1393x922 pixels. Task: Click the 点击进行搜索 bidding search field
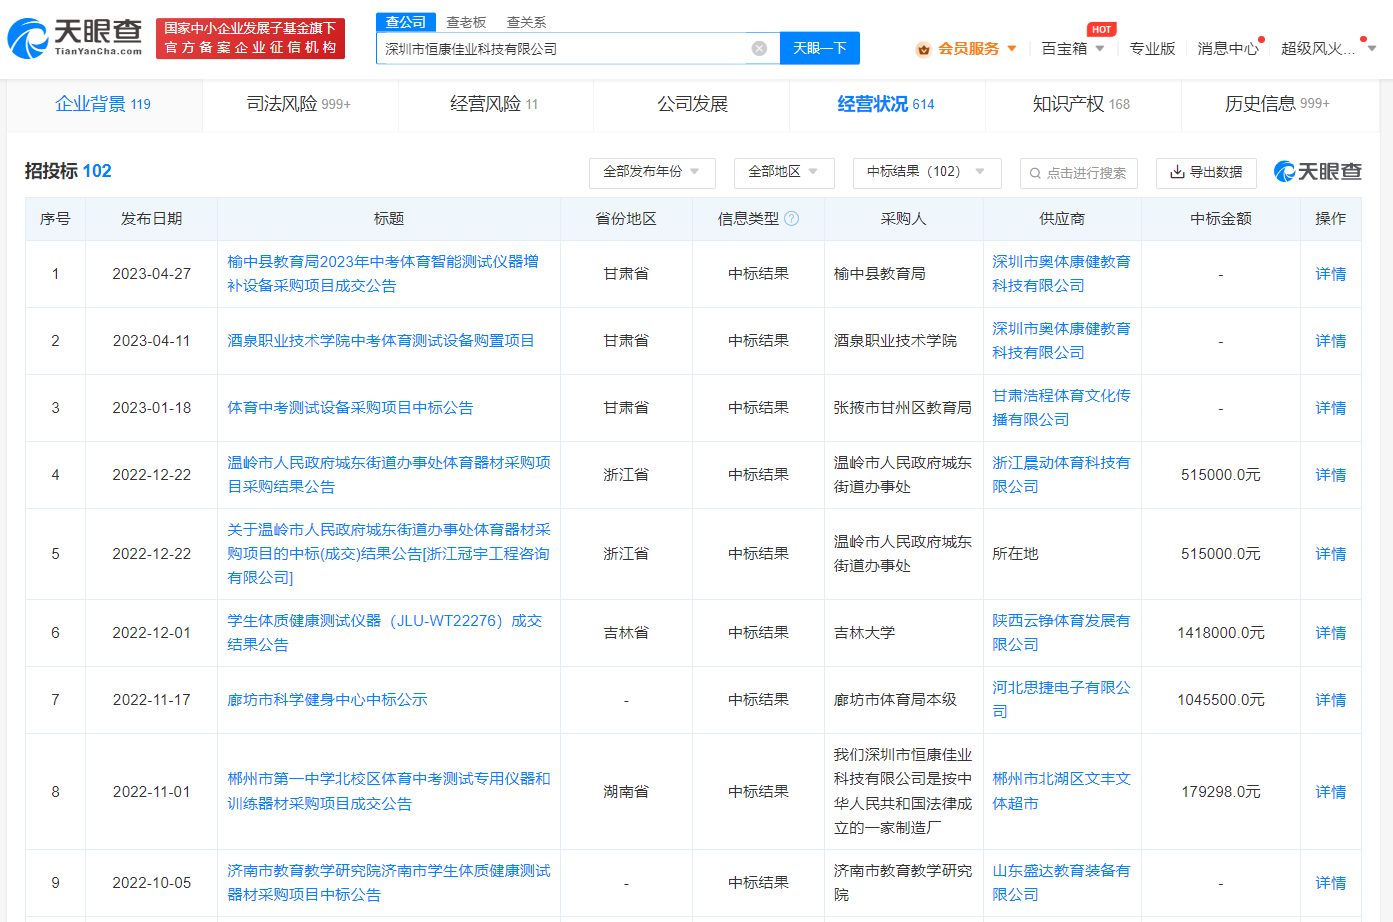coord(1078,172)
